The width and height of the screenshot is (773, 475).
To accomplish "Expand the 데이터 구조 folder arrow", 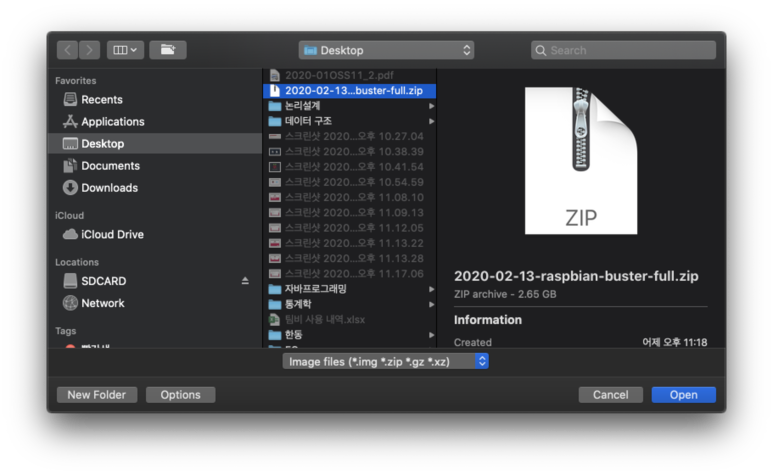I will (431, 121).
